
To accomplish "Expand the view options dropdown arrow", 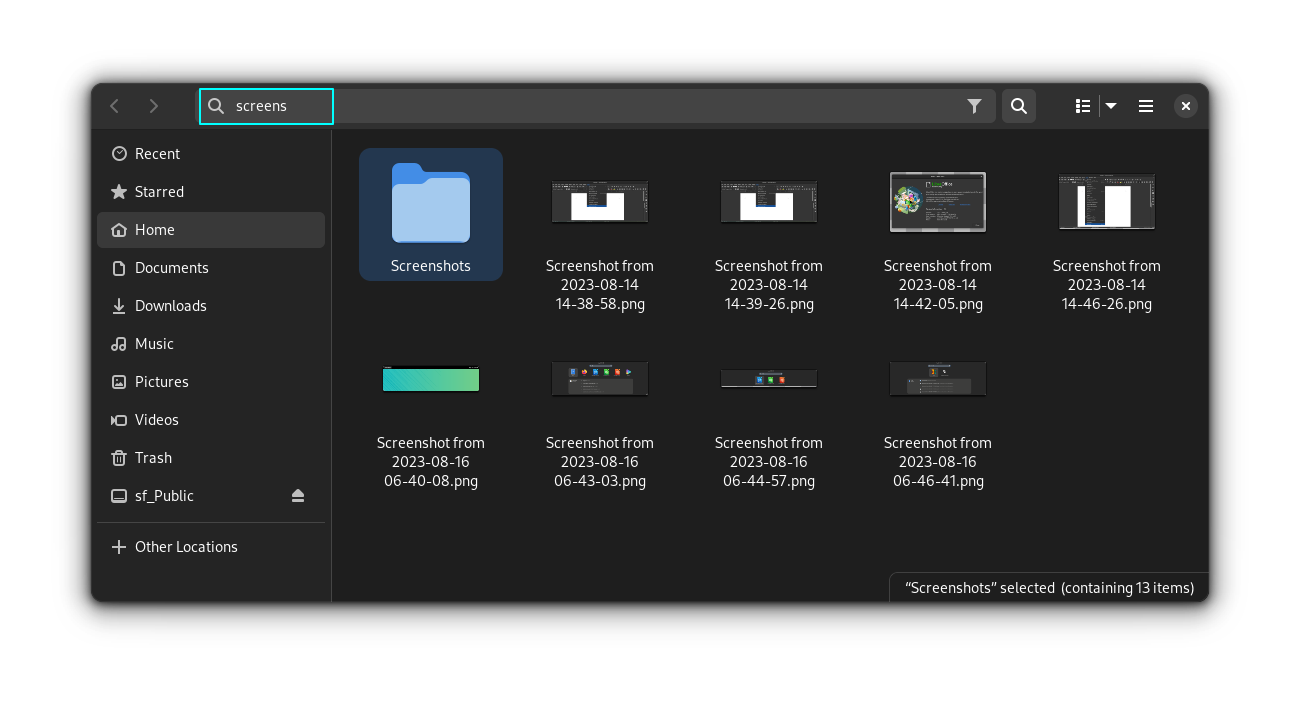I will click(x=1111, y=106).
